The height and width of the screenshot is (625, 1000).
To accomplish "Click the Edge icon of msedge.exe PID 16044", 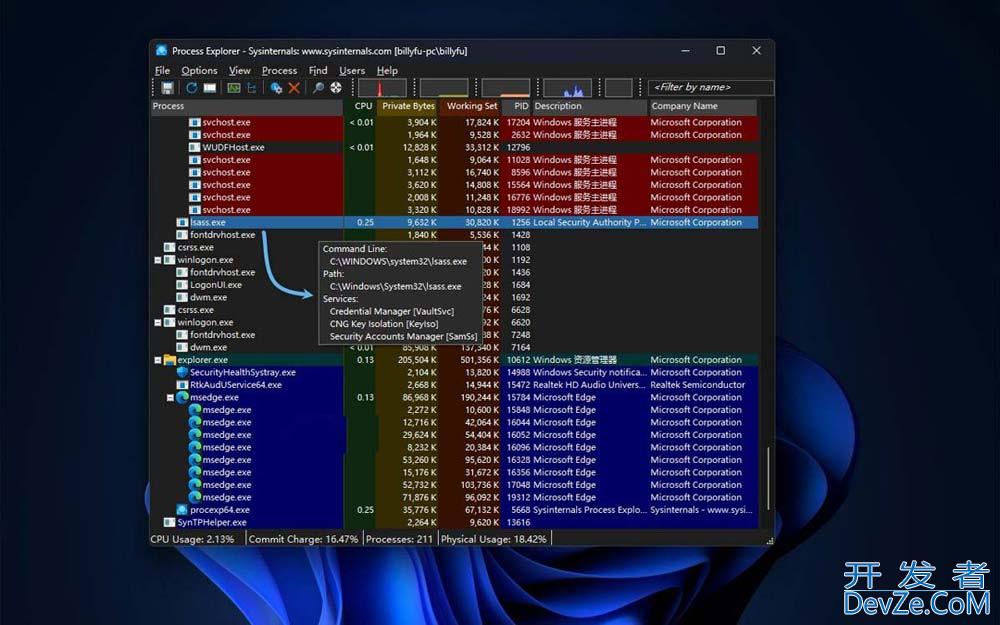I will 195,422.
